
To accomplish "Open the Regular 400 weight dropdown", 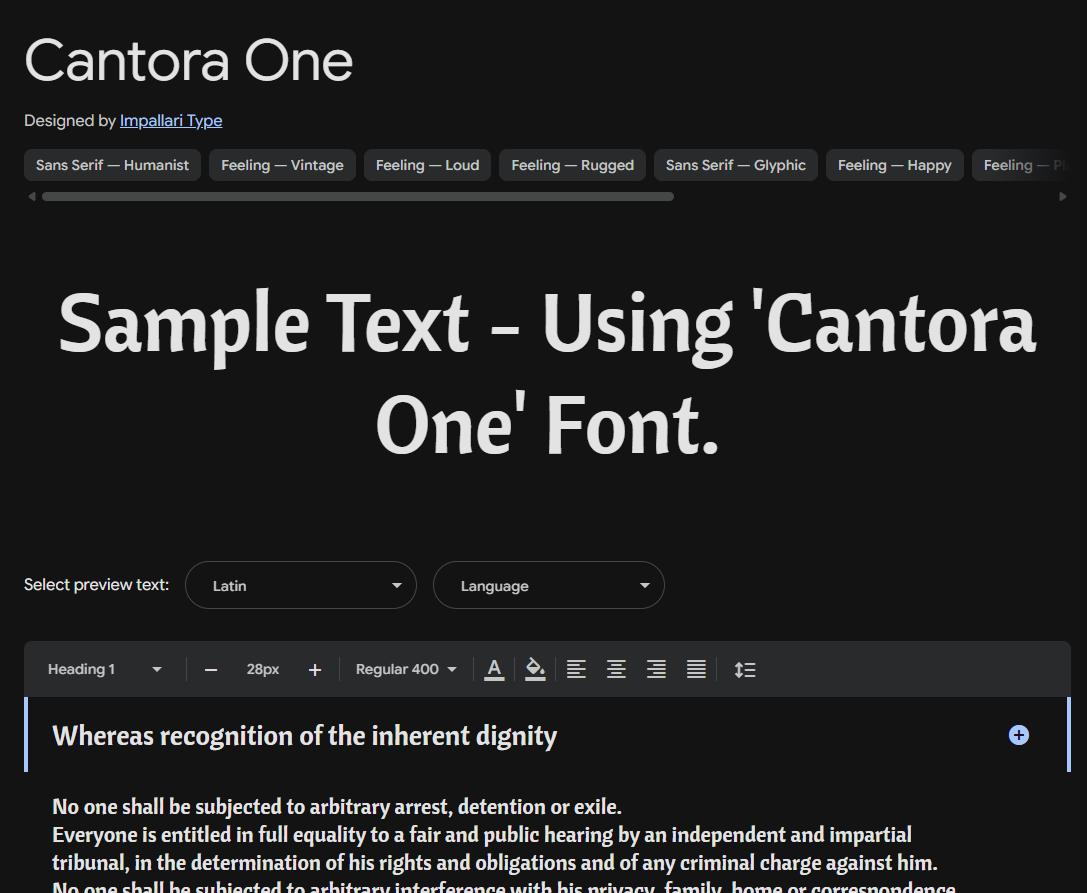I will 406,669.
